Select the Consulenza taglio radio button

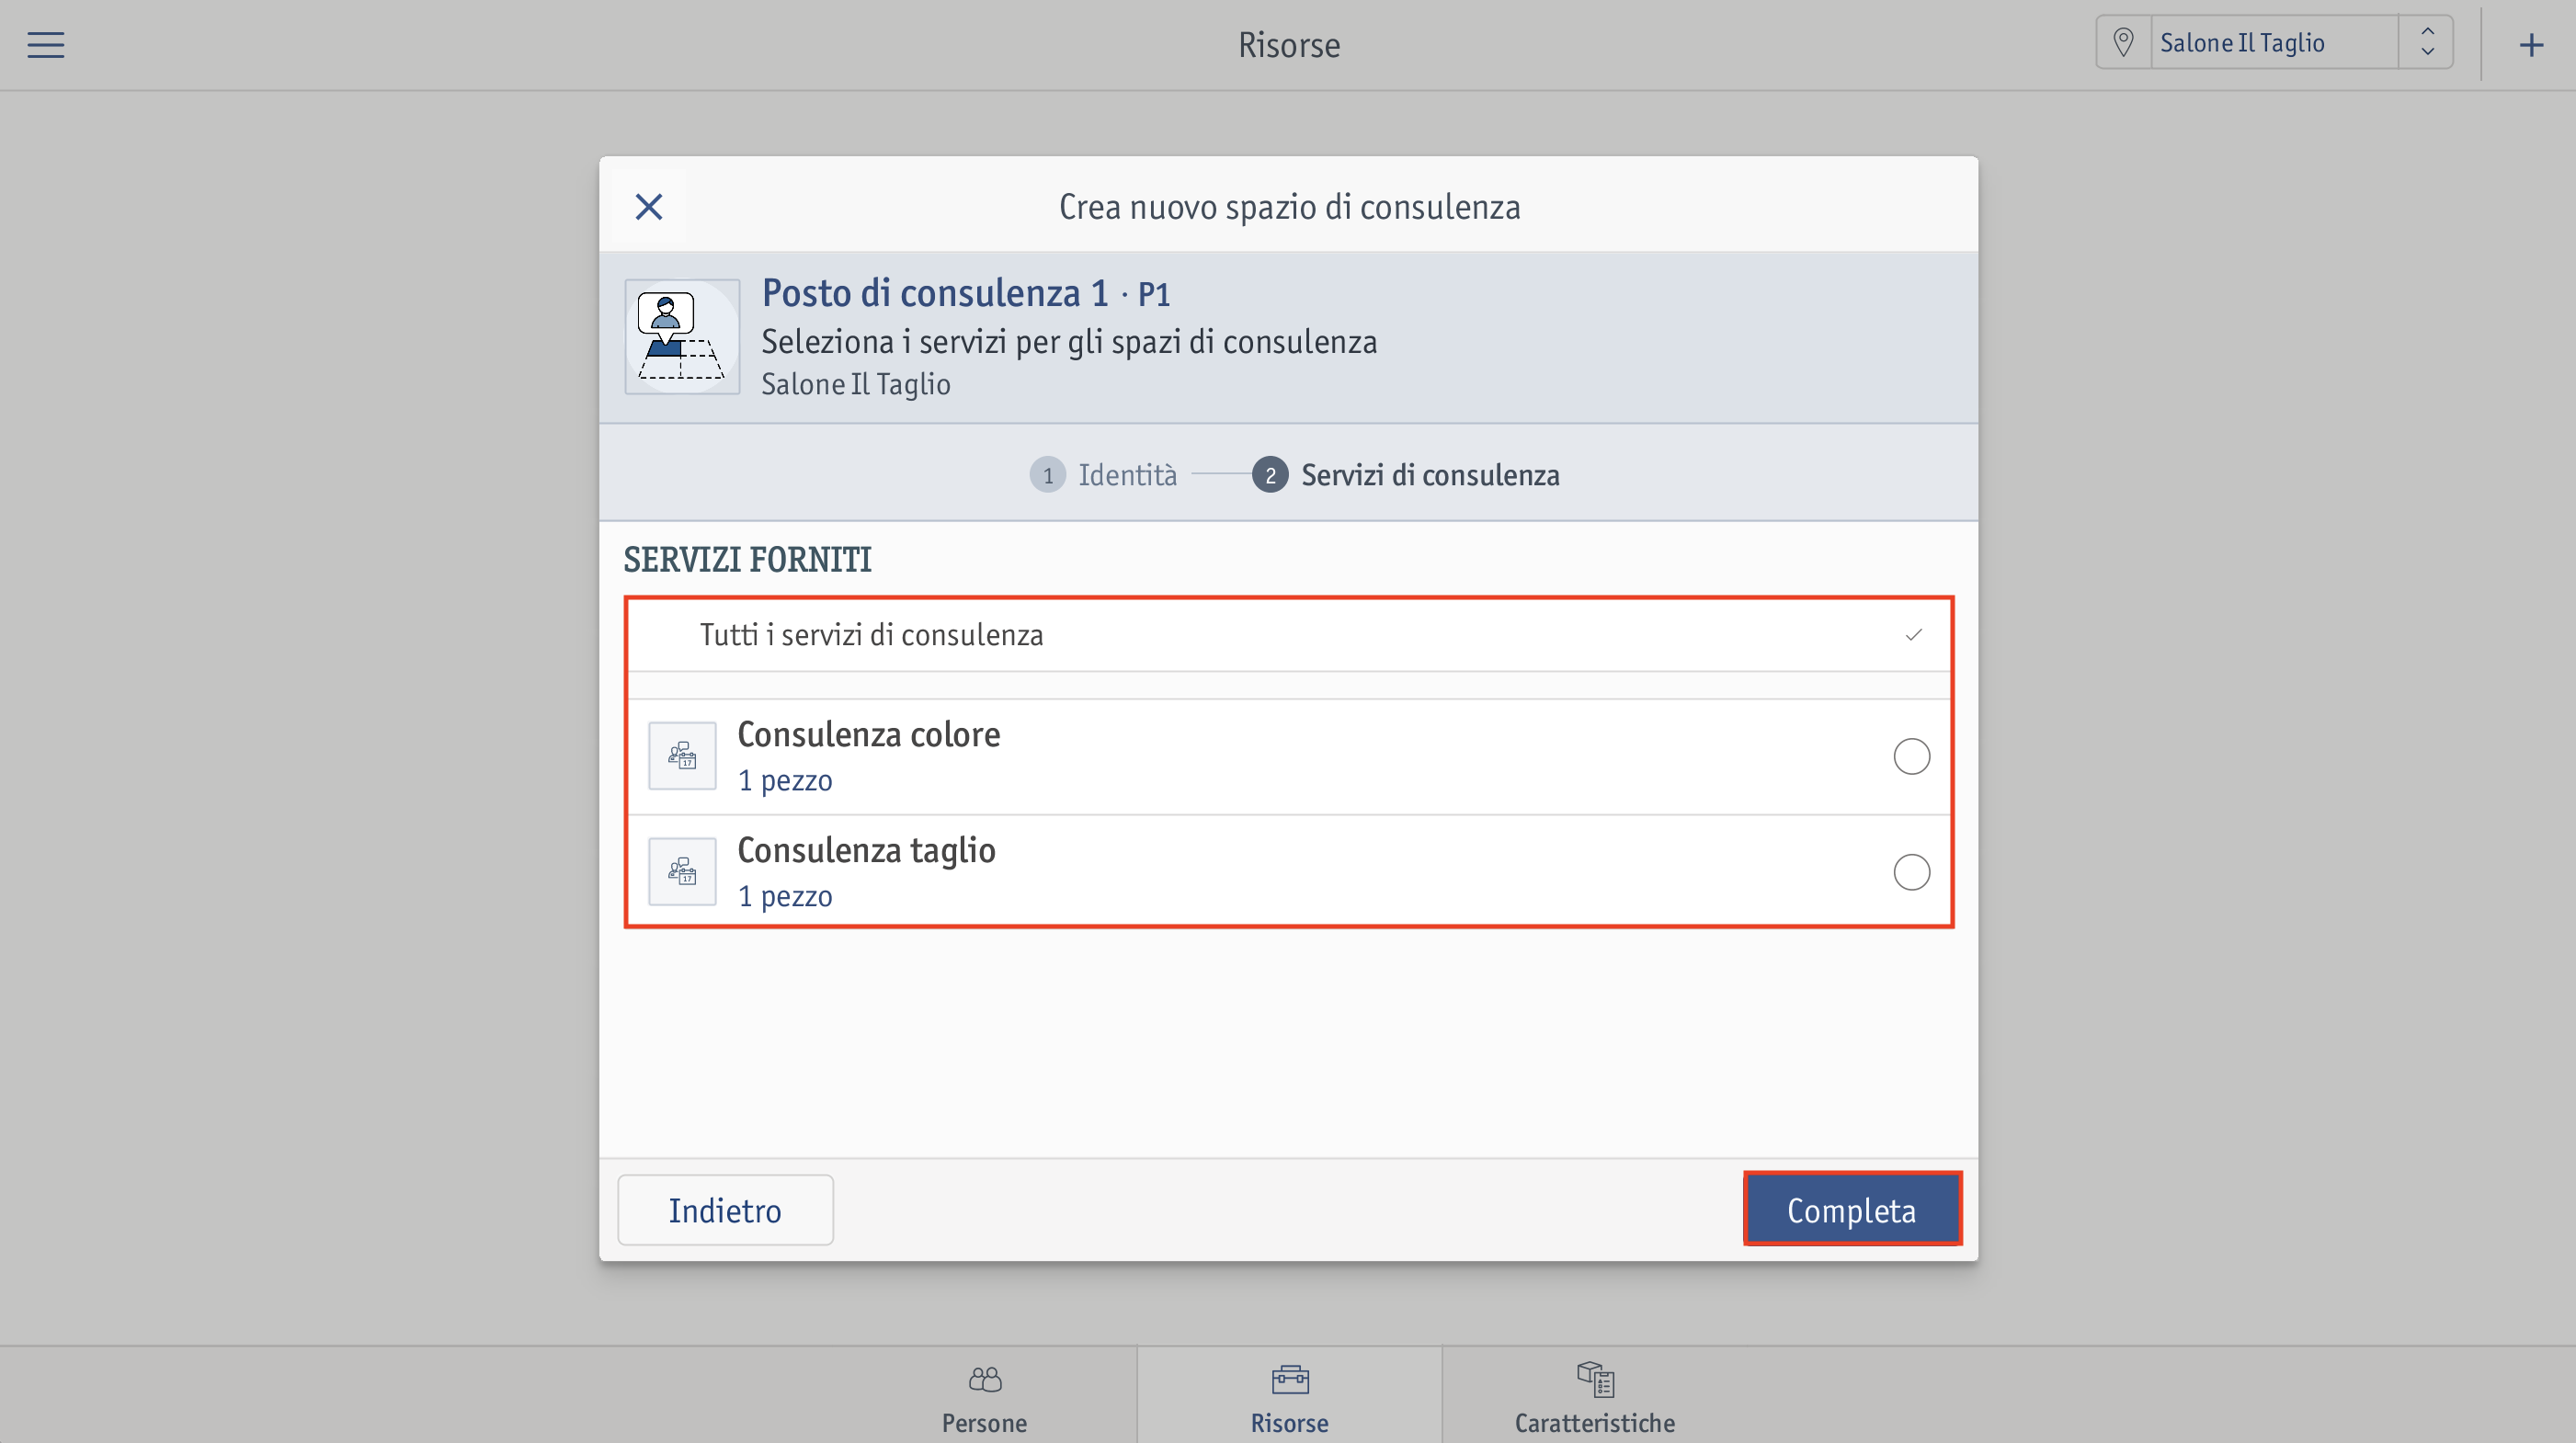(1911, 872)
